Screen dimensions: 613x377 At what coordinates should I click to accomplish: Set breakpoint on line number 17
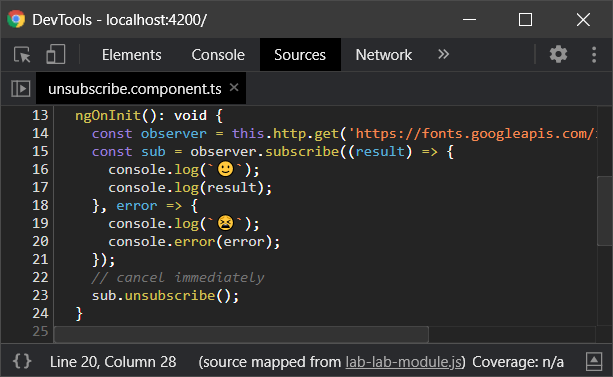40,187
